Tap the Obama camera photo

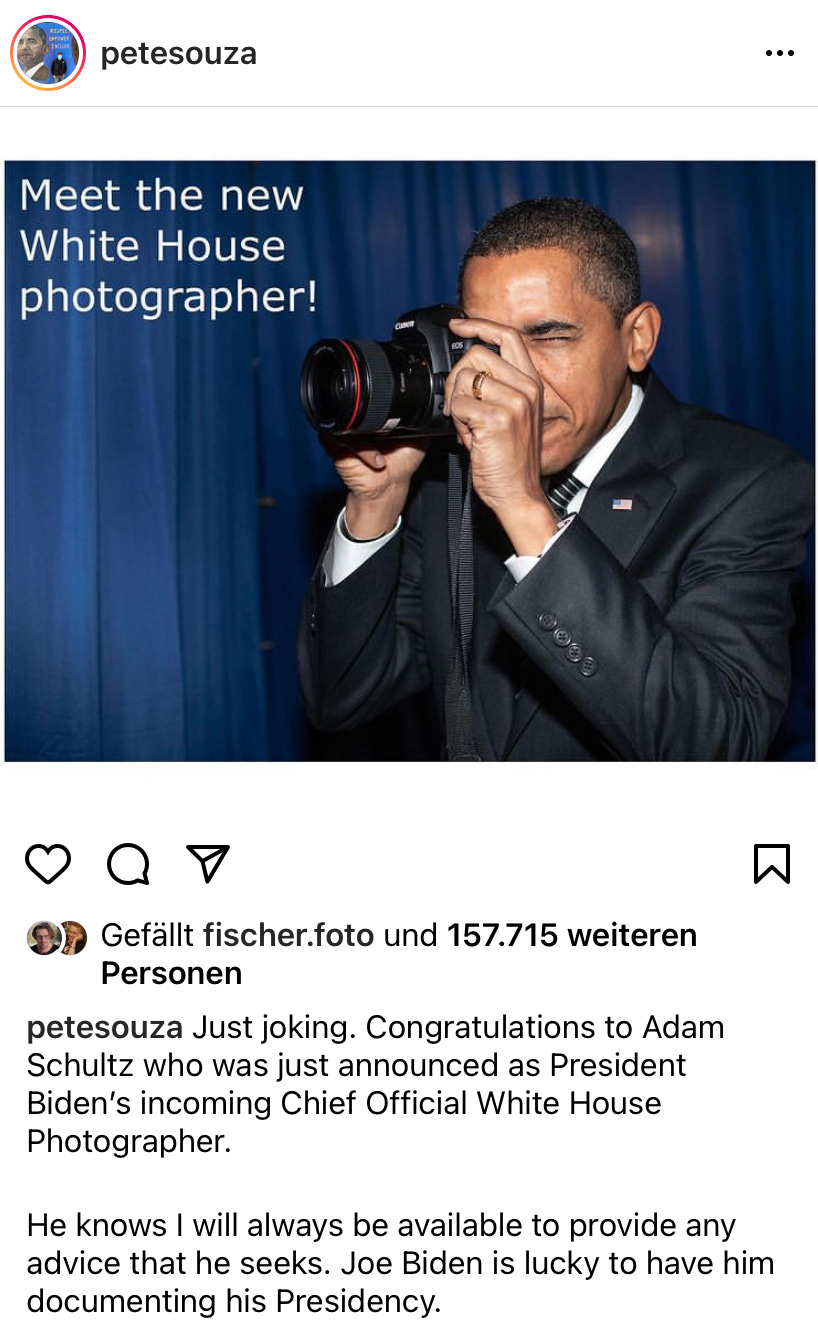tap(409, 461)
